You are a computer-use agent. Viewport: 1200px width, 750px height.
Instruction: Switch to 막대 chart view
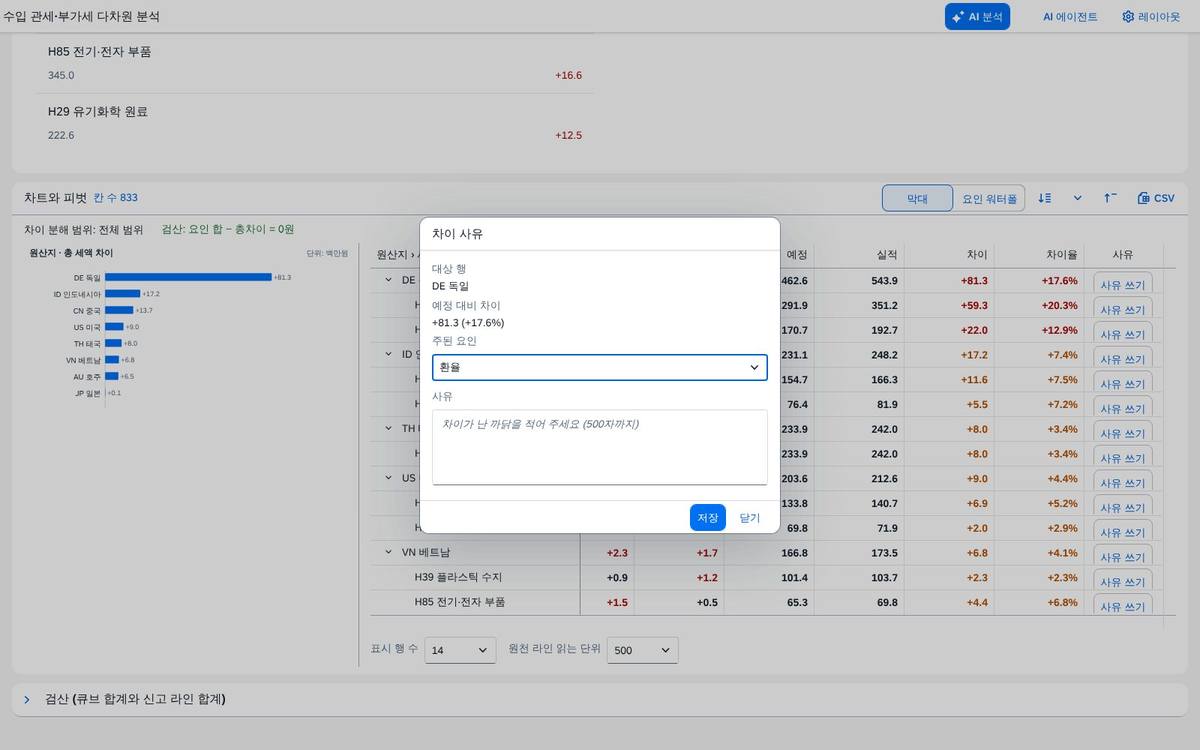[917, 198]
